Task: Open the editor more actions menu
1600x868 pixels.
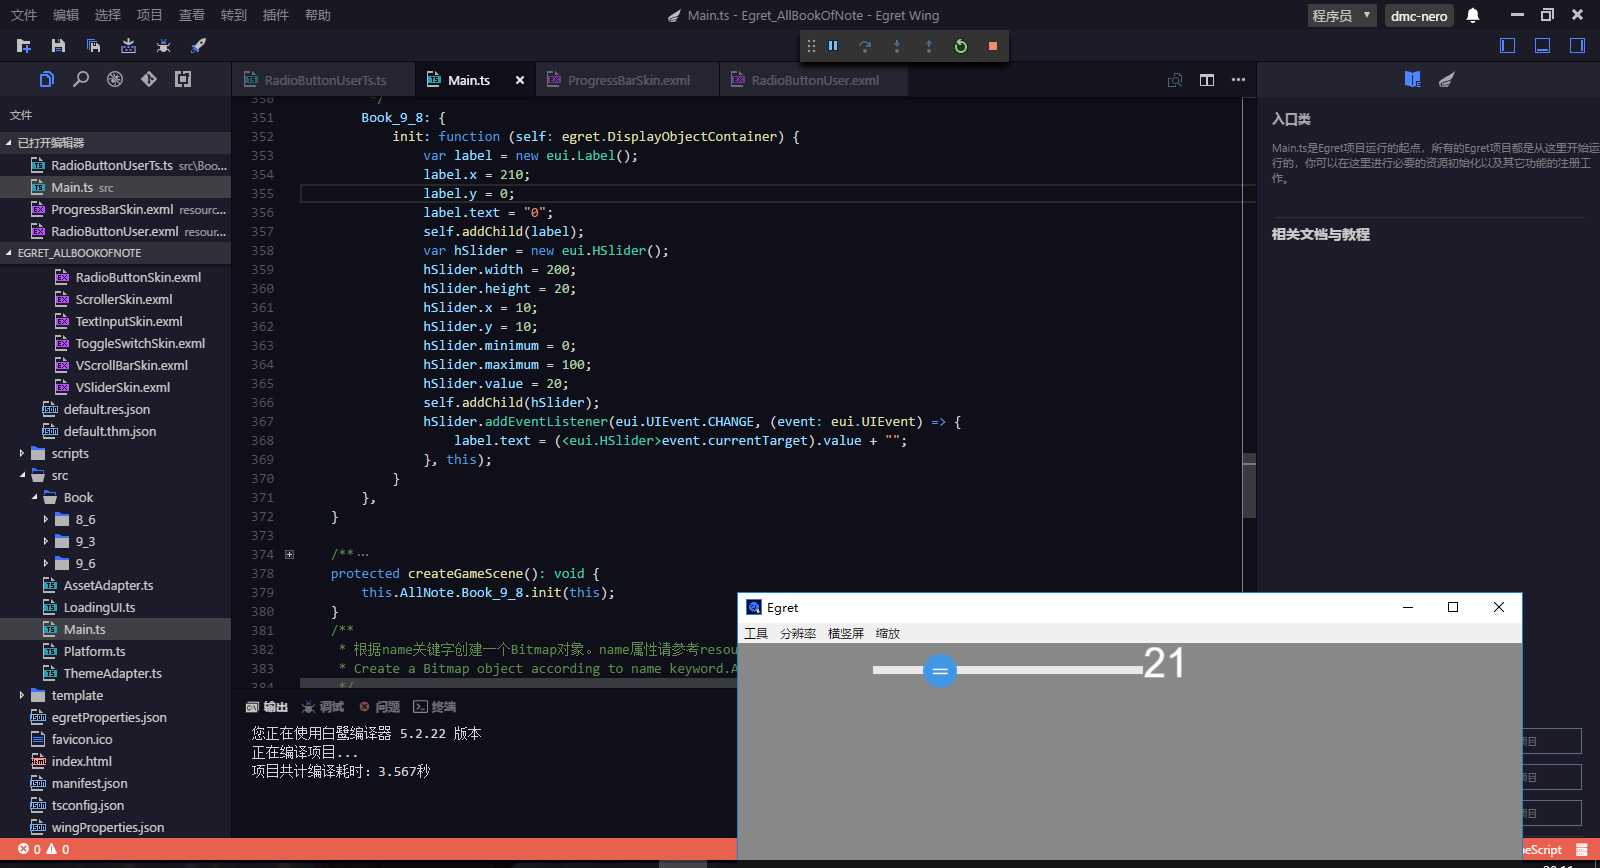Action: [1239, 80]
